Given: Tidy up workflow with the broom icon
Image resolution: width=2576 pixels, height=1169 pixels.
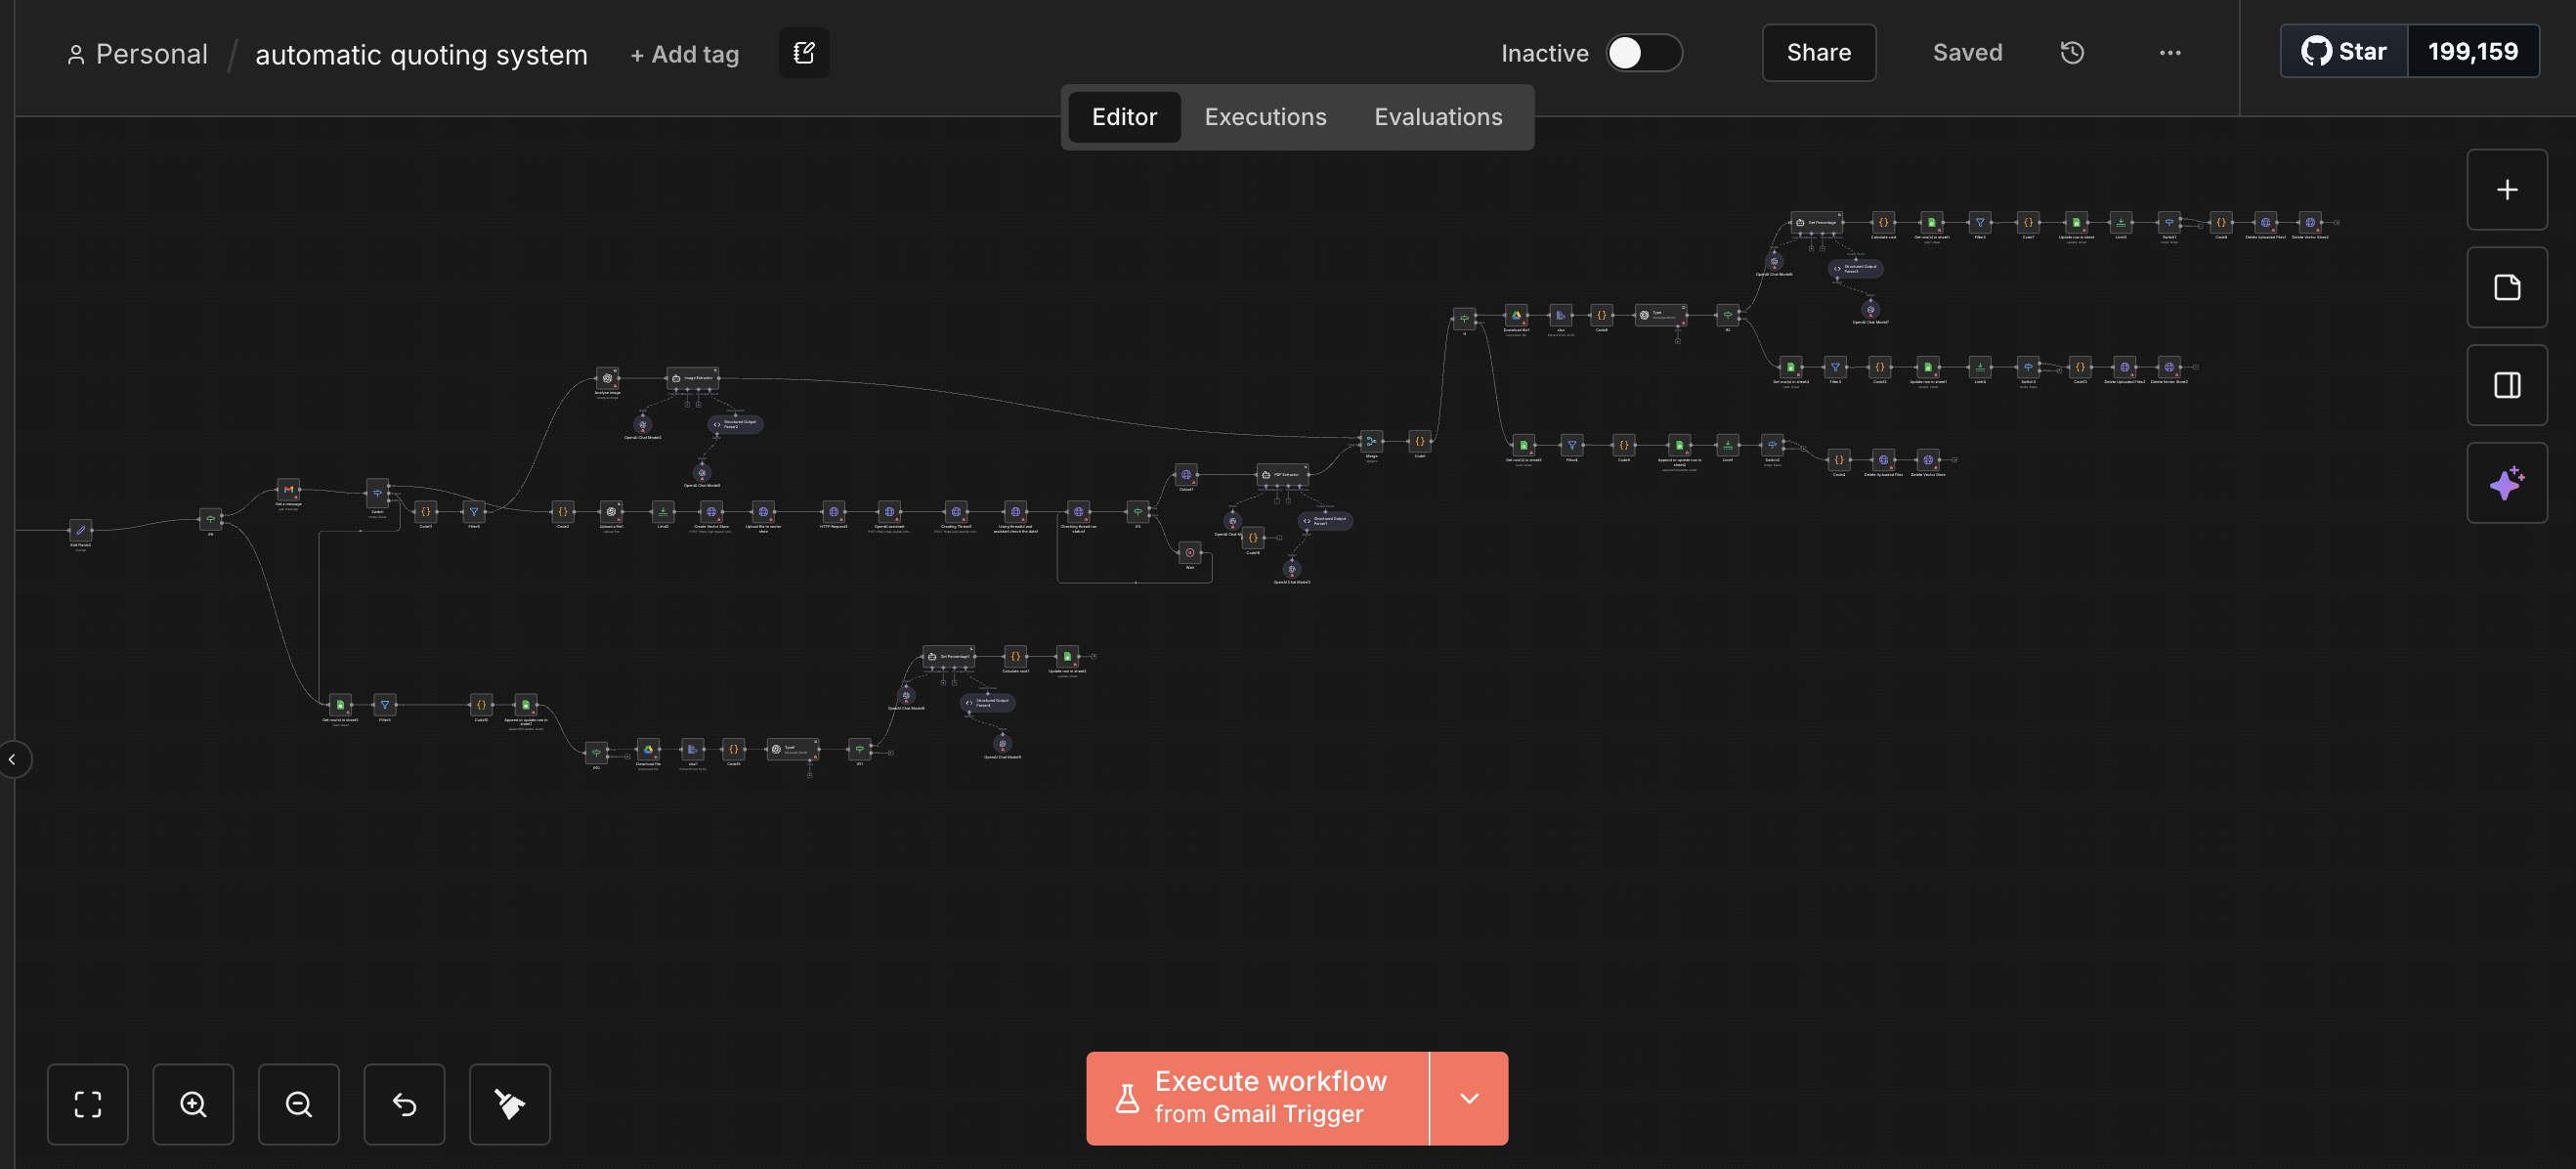Looking at the screenshot, I should [x=510, y=1104].
